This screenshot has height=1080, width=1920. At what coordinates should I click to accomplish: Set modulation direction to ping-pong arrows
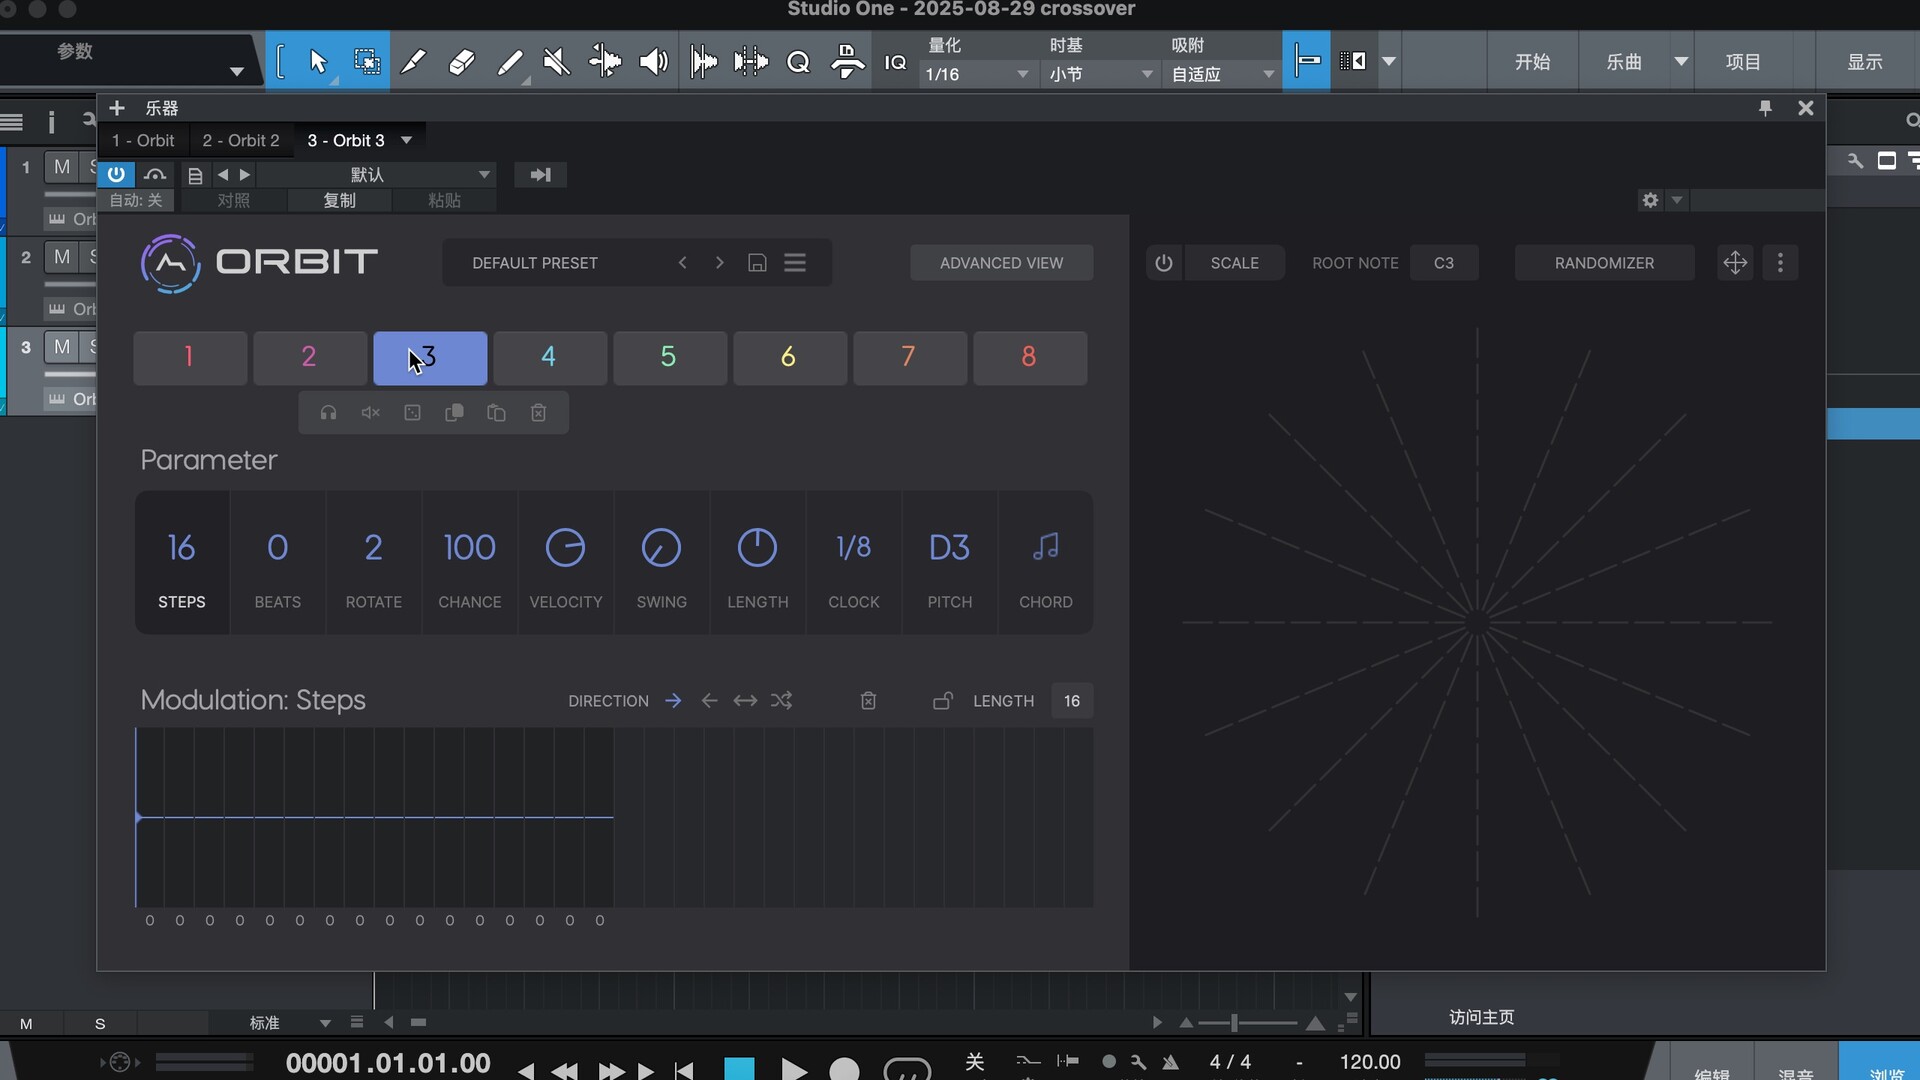click(x=745, y=701)
